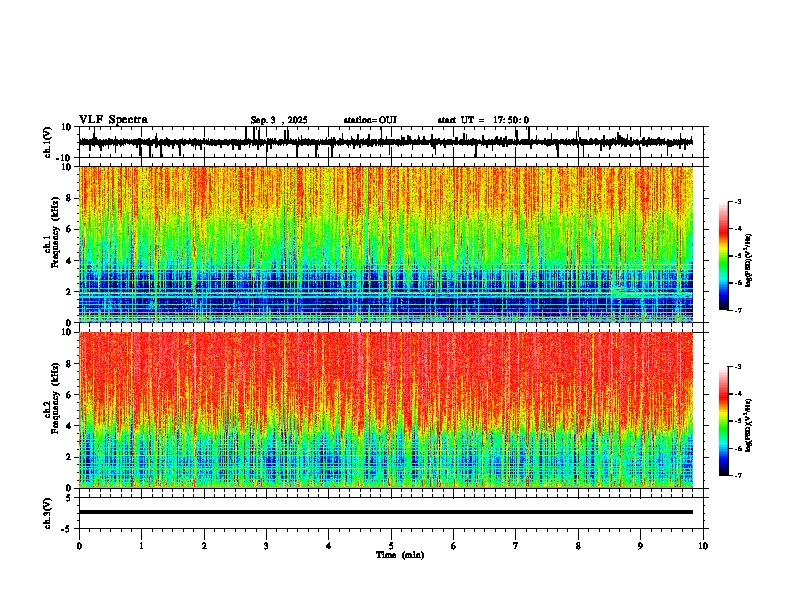Click the '2' tick on time axis
792x612 pixels.
coord(204,546)
